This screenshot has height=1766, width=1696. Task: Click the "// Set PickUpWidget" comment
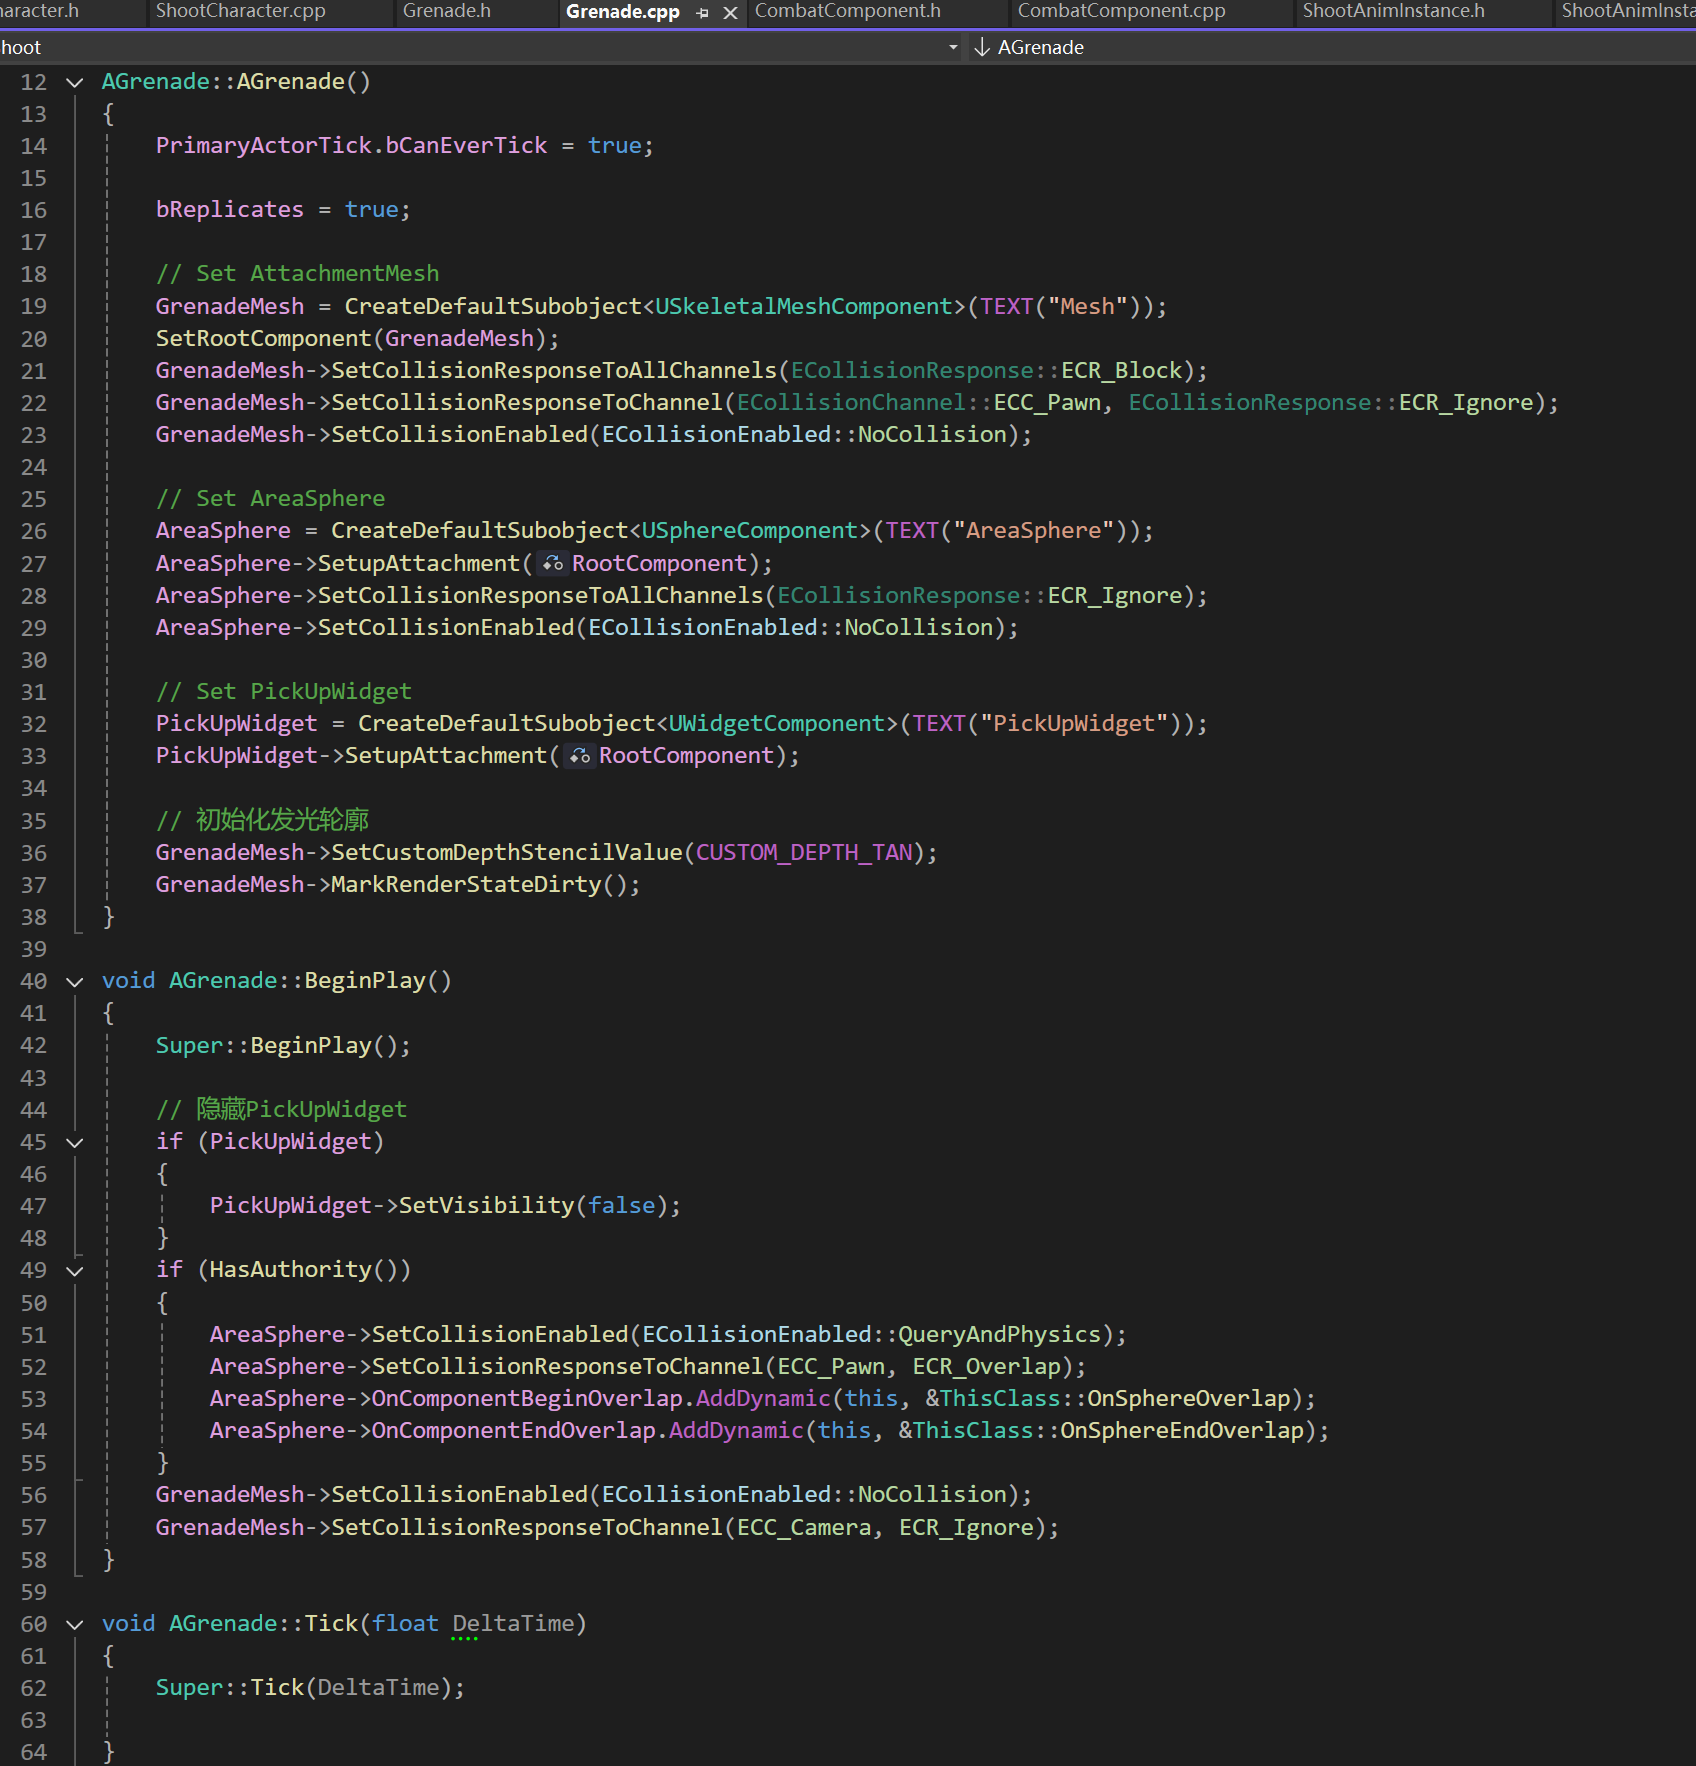click(283, 691)
